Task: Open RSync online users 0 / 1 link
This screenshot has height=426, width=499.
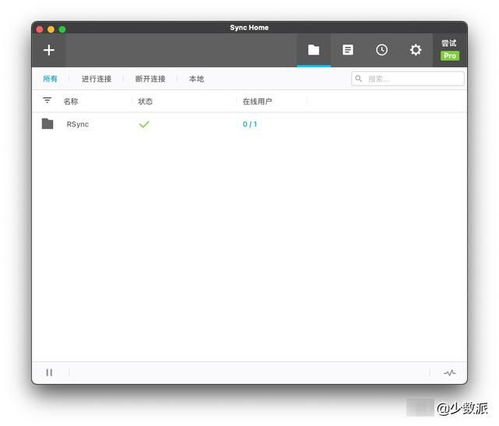Action: pos(250,124)
